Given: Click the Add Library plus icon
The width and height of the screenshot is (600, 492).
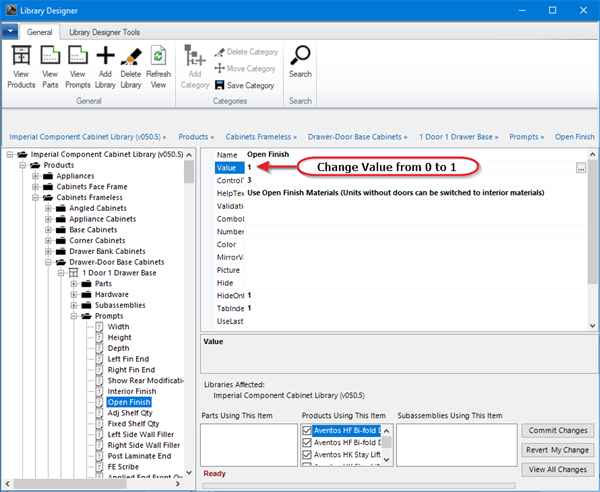Looking at the screenshot, I should click(105, 57).
